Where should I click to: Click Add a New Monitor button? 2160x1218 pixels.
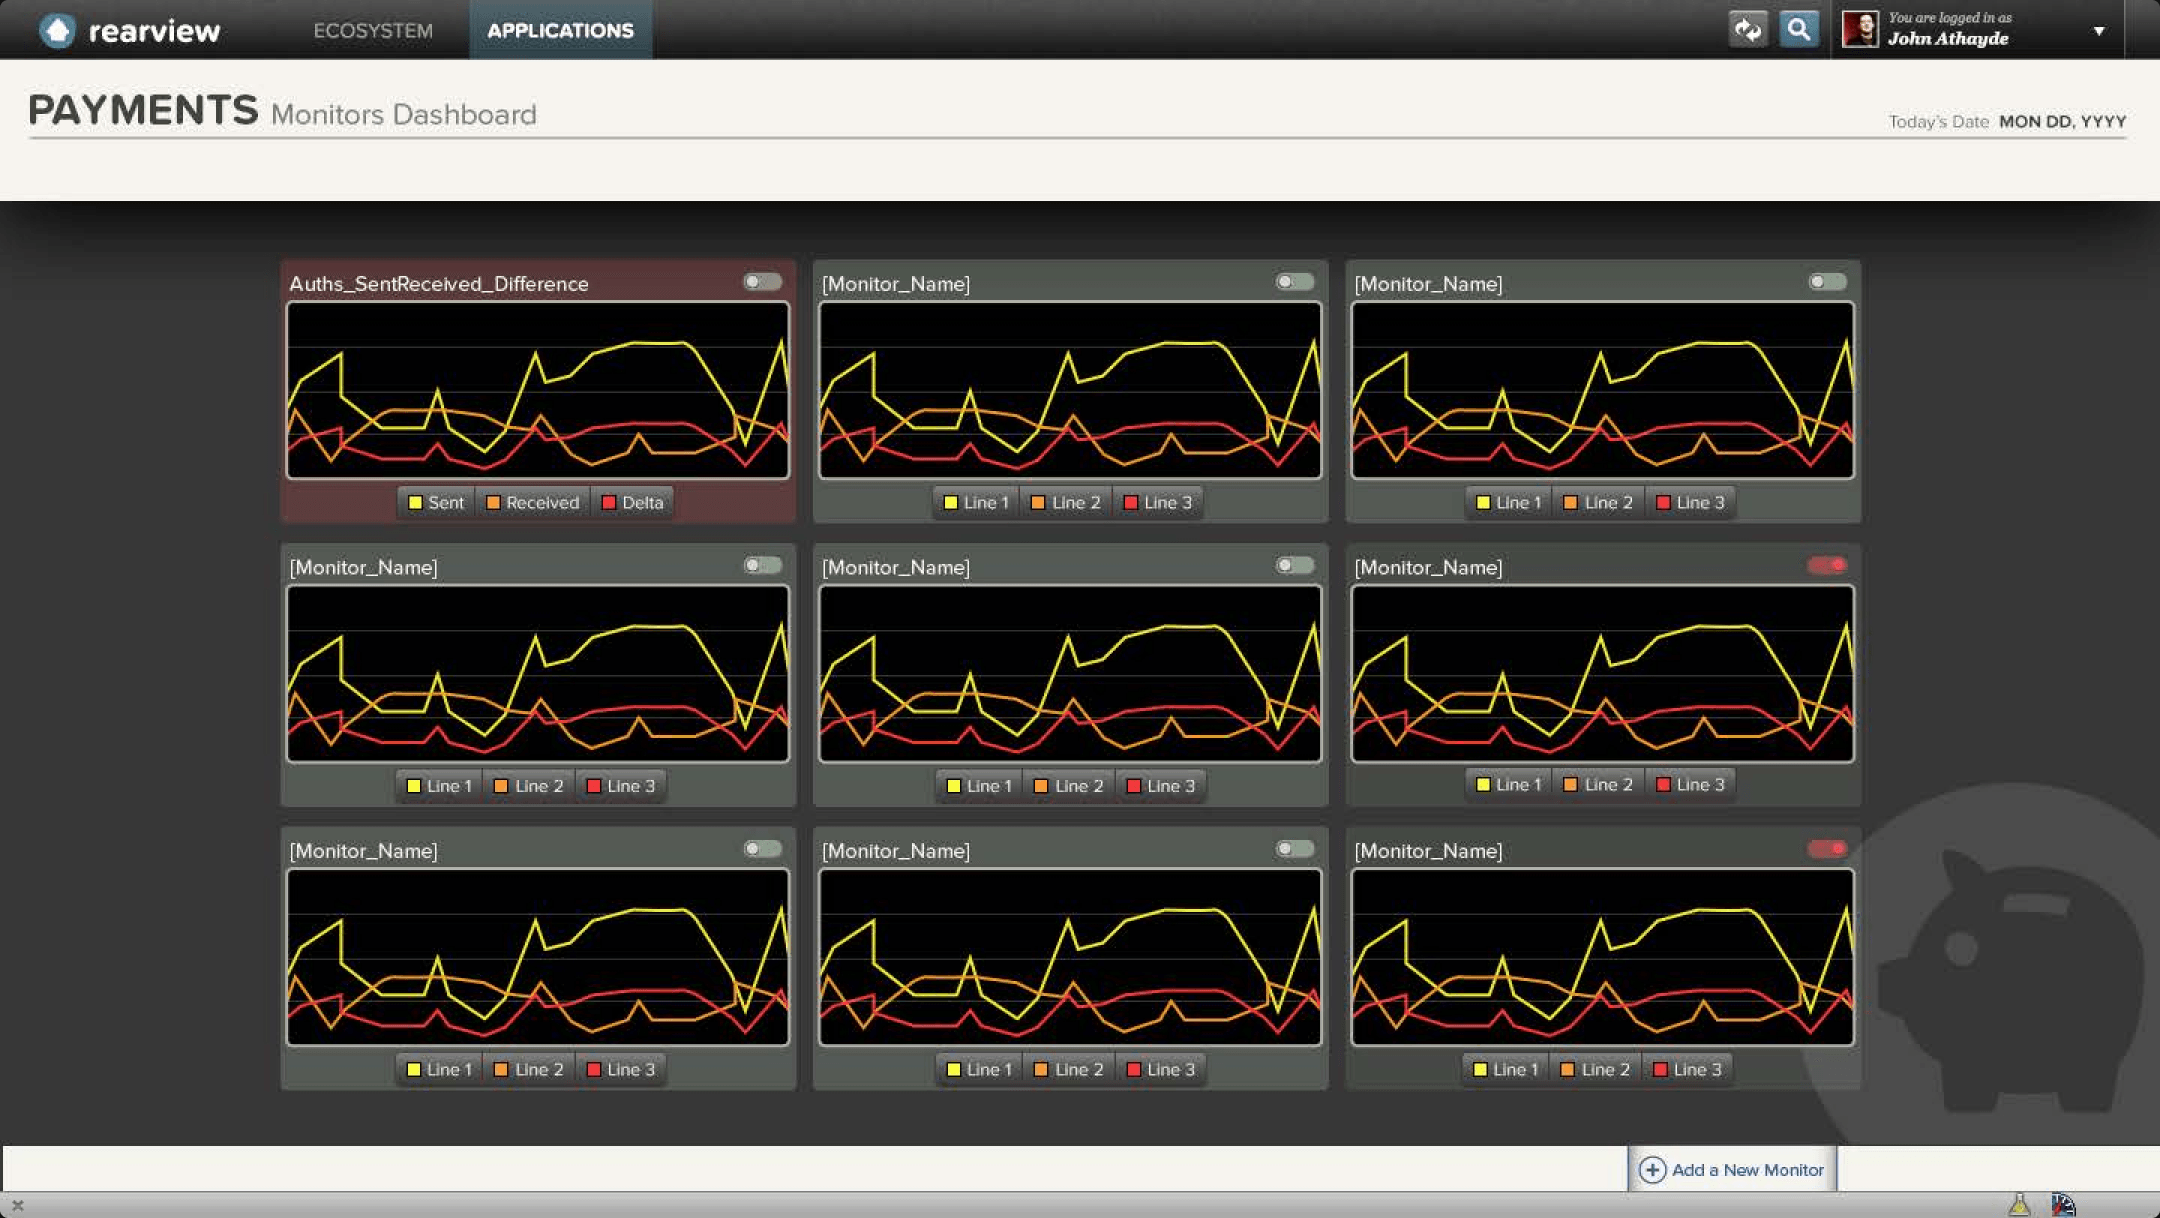click(x=1732, y=1169)
